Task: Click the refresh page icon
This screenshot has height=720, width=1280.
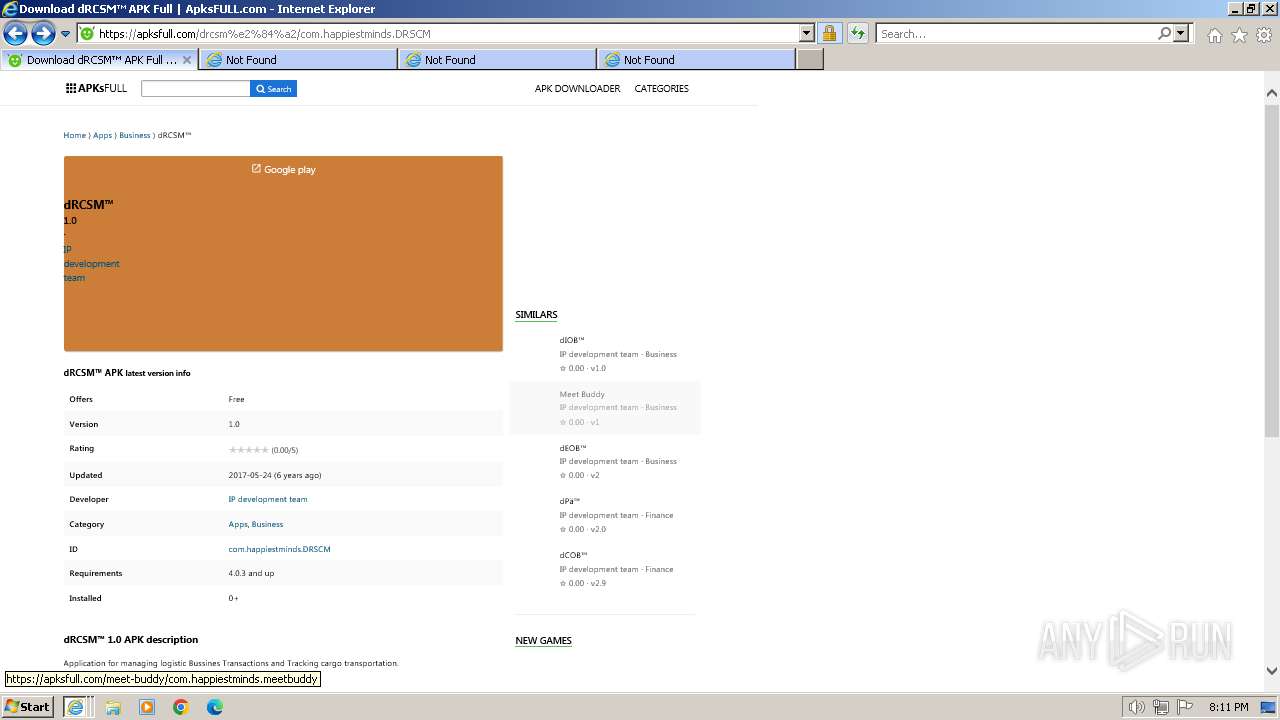Action: click(857, 33)
